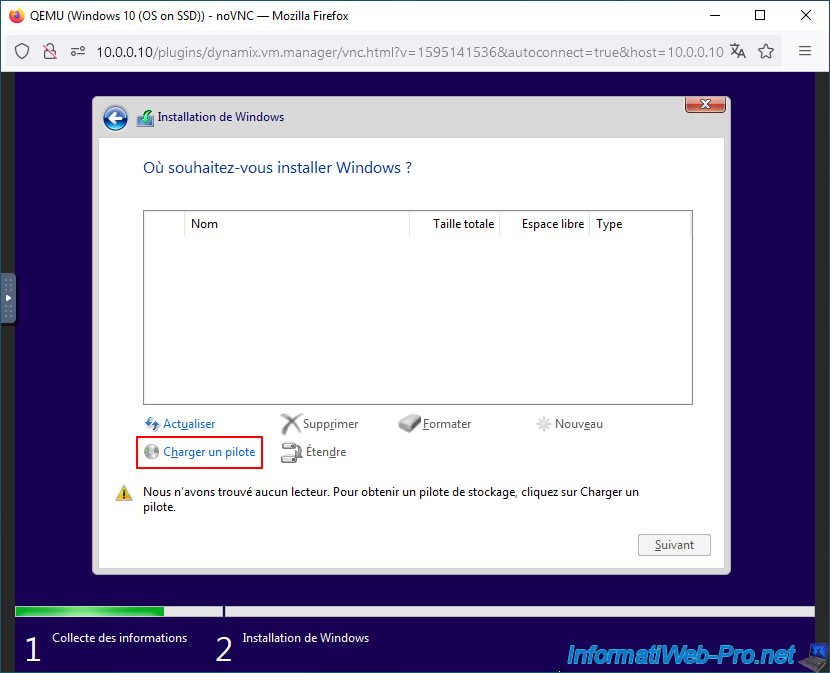Click the Actualiser refresh icon

(152, 424)
